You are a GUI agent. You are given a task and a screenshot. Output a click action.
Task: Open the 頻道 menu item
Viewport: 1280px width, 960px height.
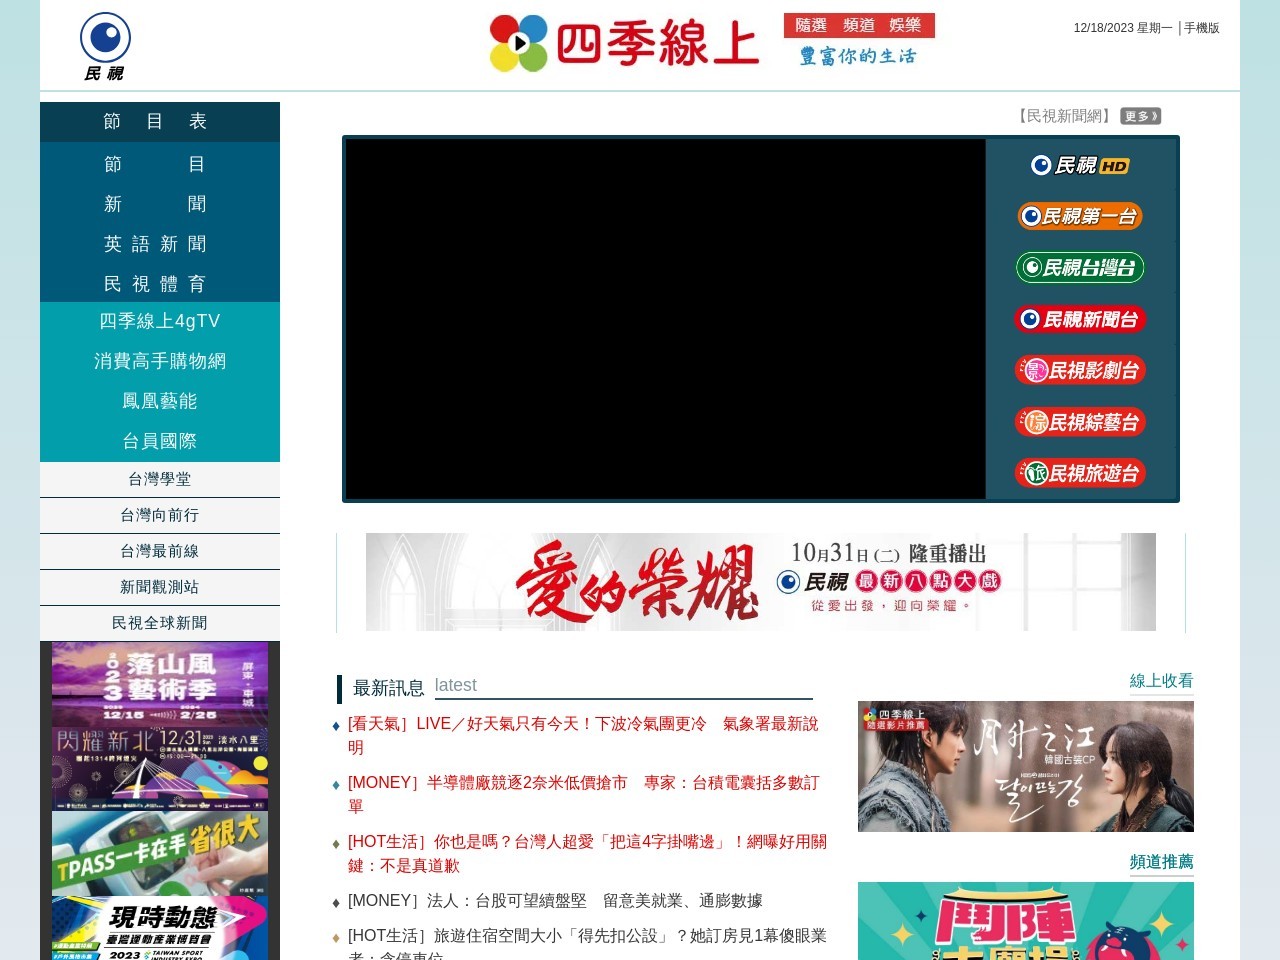(x=857, y=26)
